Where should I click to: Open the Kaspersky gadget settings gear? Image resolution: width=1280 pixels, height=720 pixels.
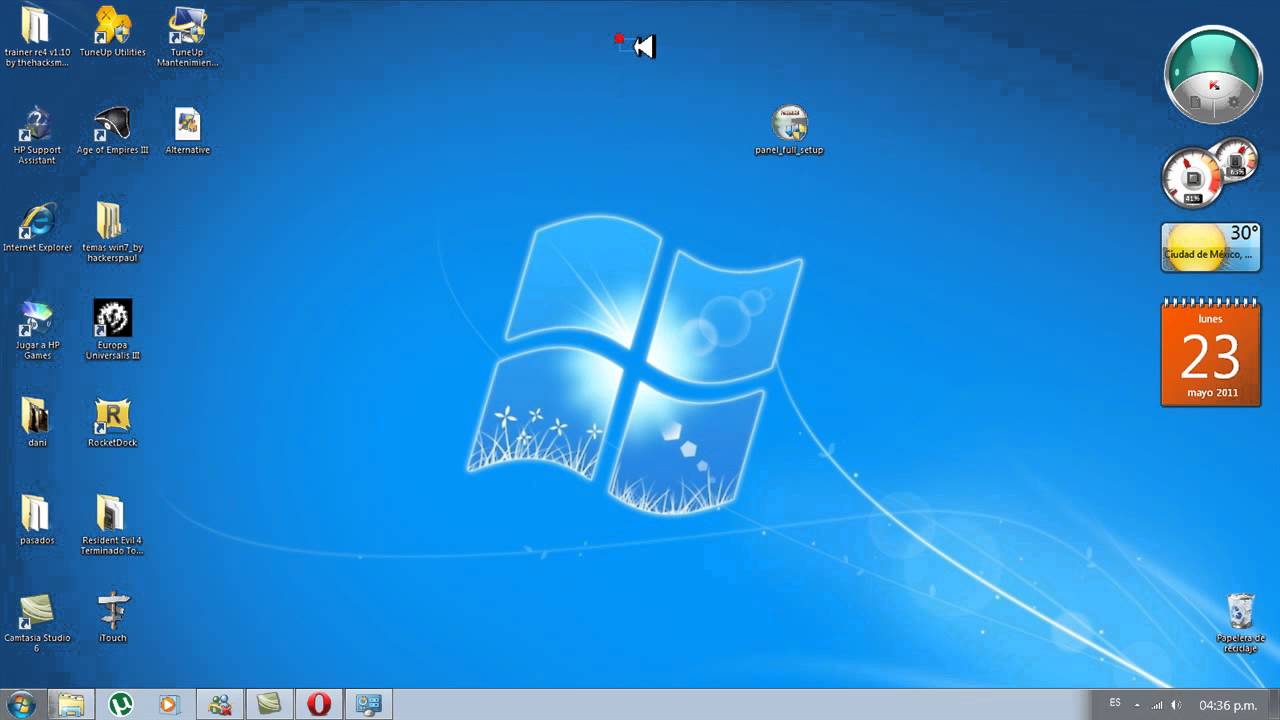pyautogui.click(x=1233, y=102)
